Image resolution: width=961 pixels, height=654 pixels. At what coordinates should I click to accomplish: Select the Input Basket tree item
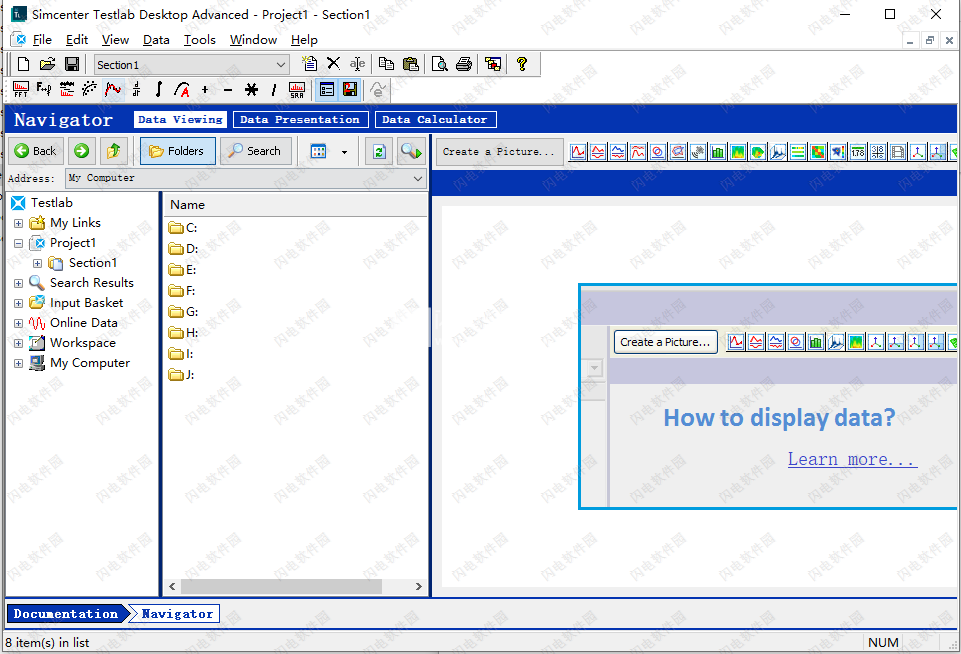pyautogui.click(x=76, y=303)
